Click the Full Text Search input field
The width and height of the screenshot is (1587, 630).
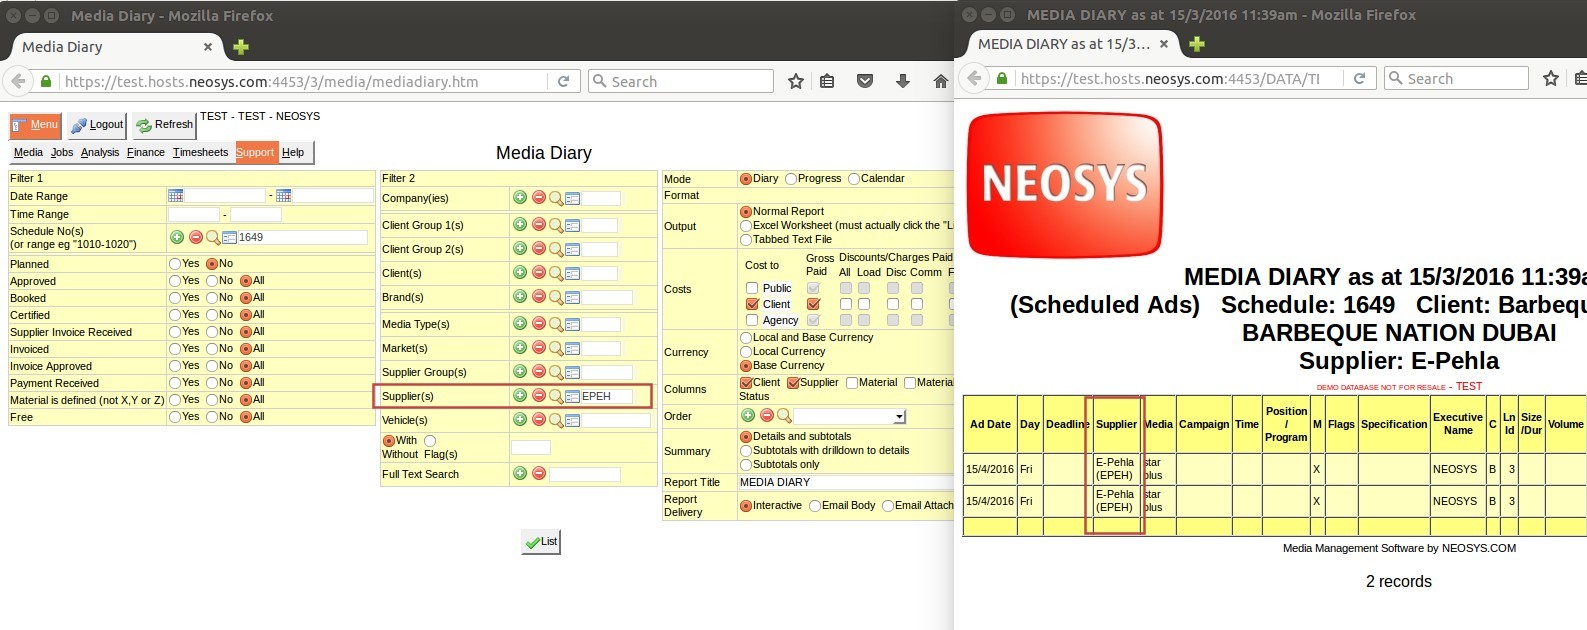[584, 474]
